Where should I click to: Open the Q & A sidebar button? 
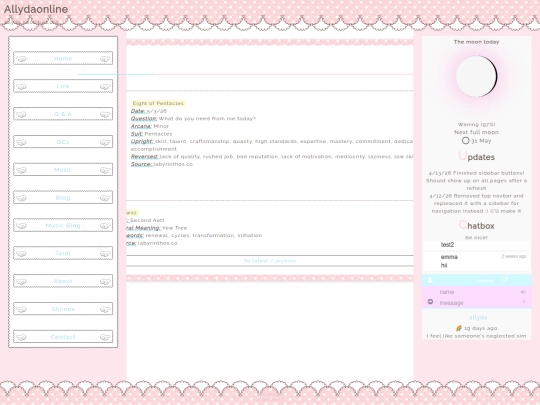click(x=63, y=114)
